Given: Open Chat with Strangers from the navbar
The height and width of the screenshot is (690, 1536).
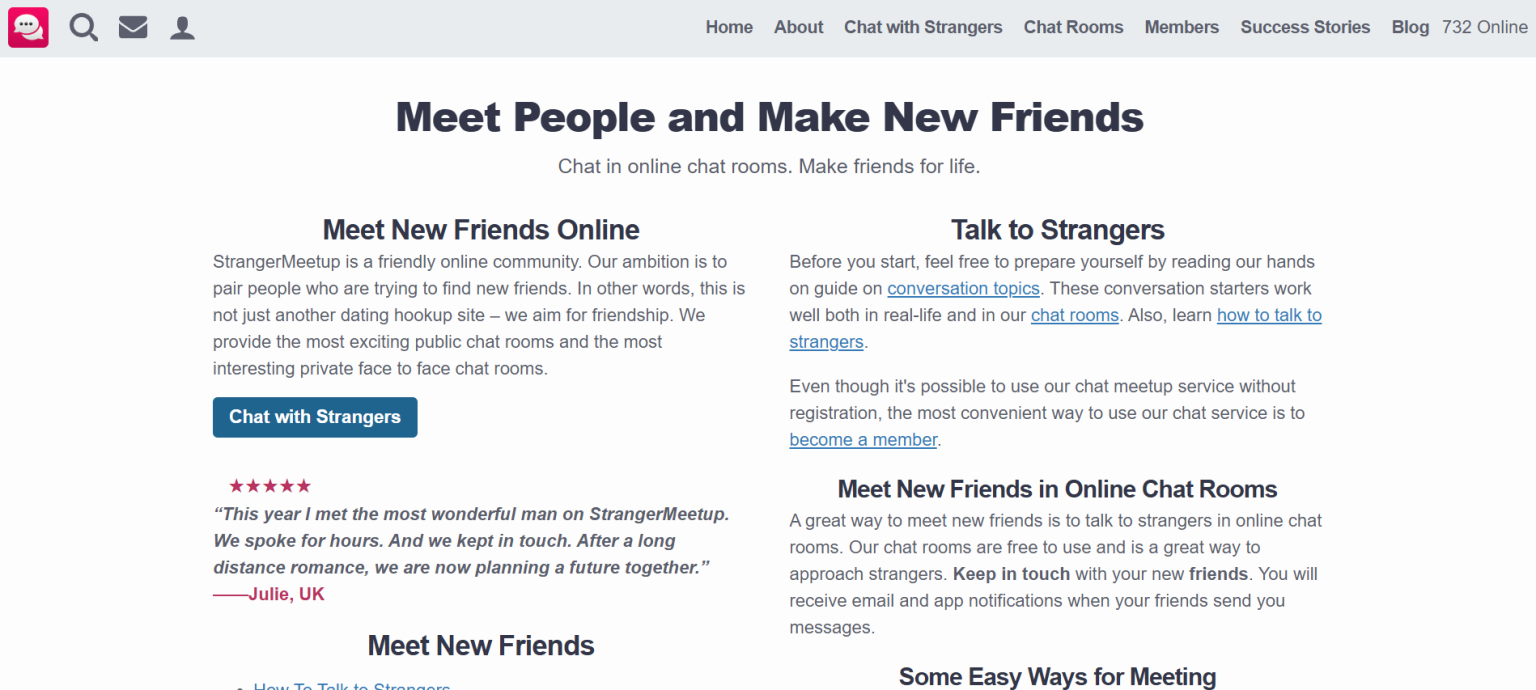Looking at the screenshot, I should click(922, 27).
